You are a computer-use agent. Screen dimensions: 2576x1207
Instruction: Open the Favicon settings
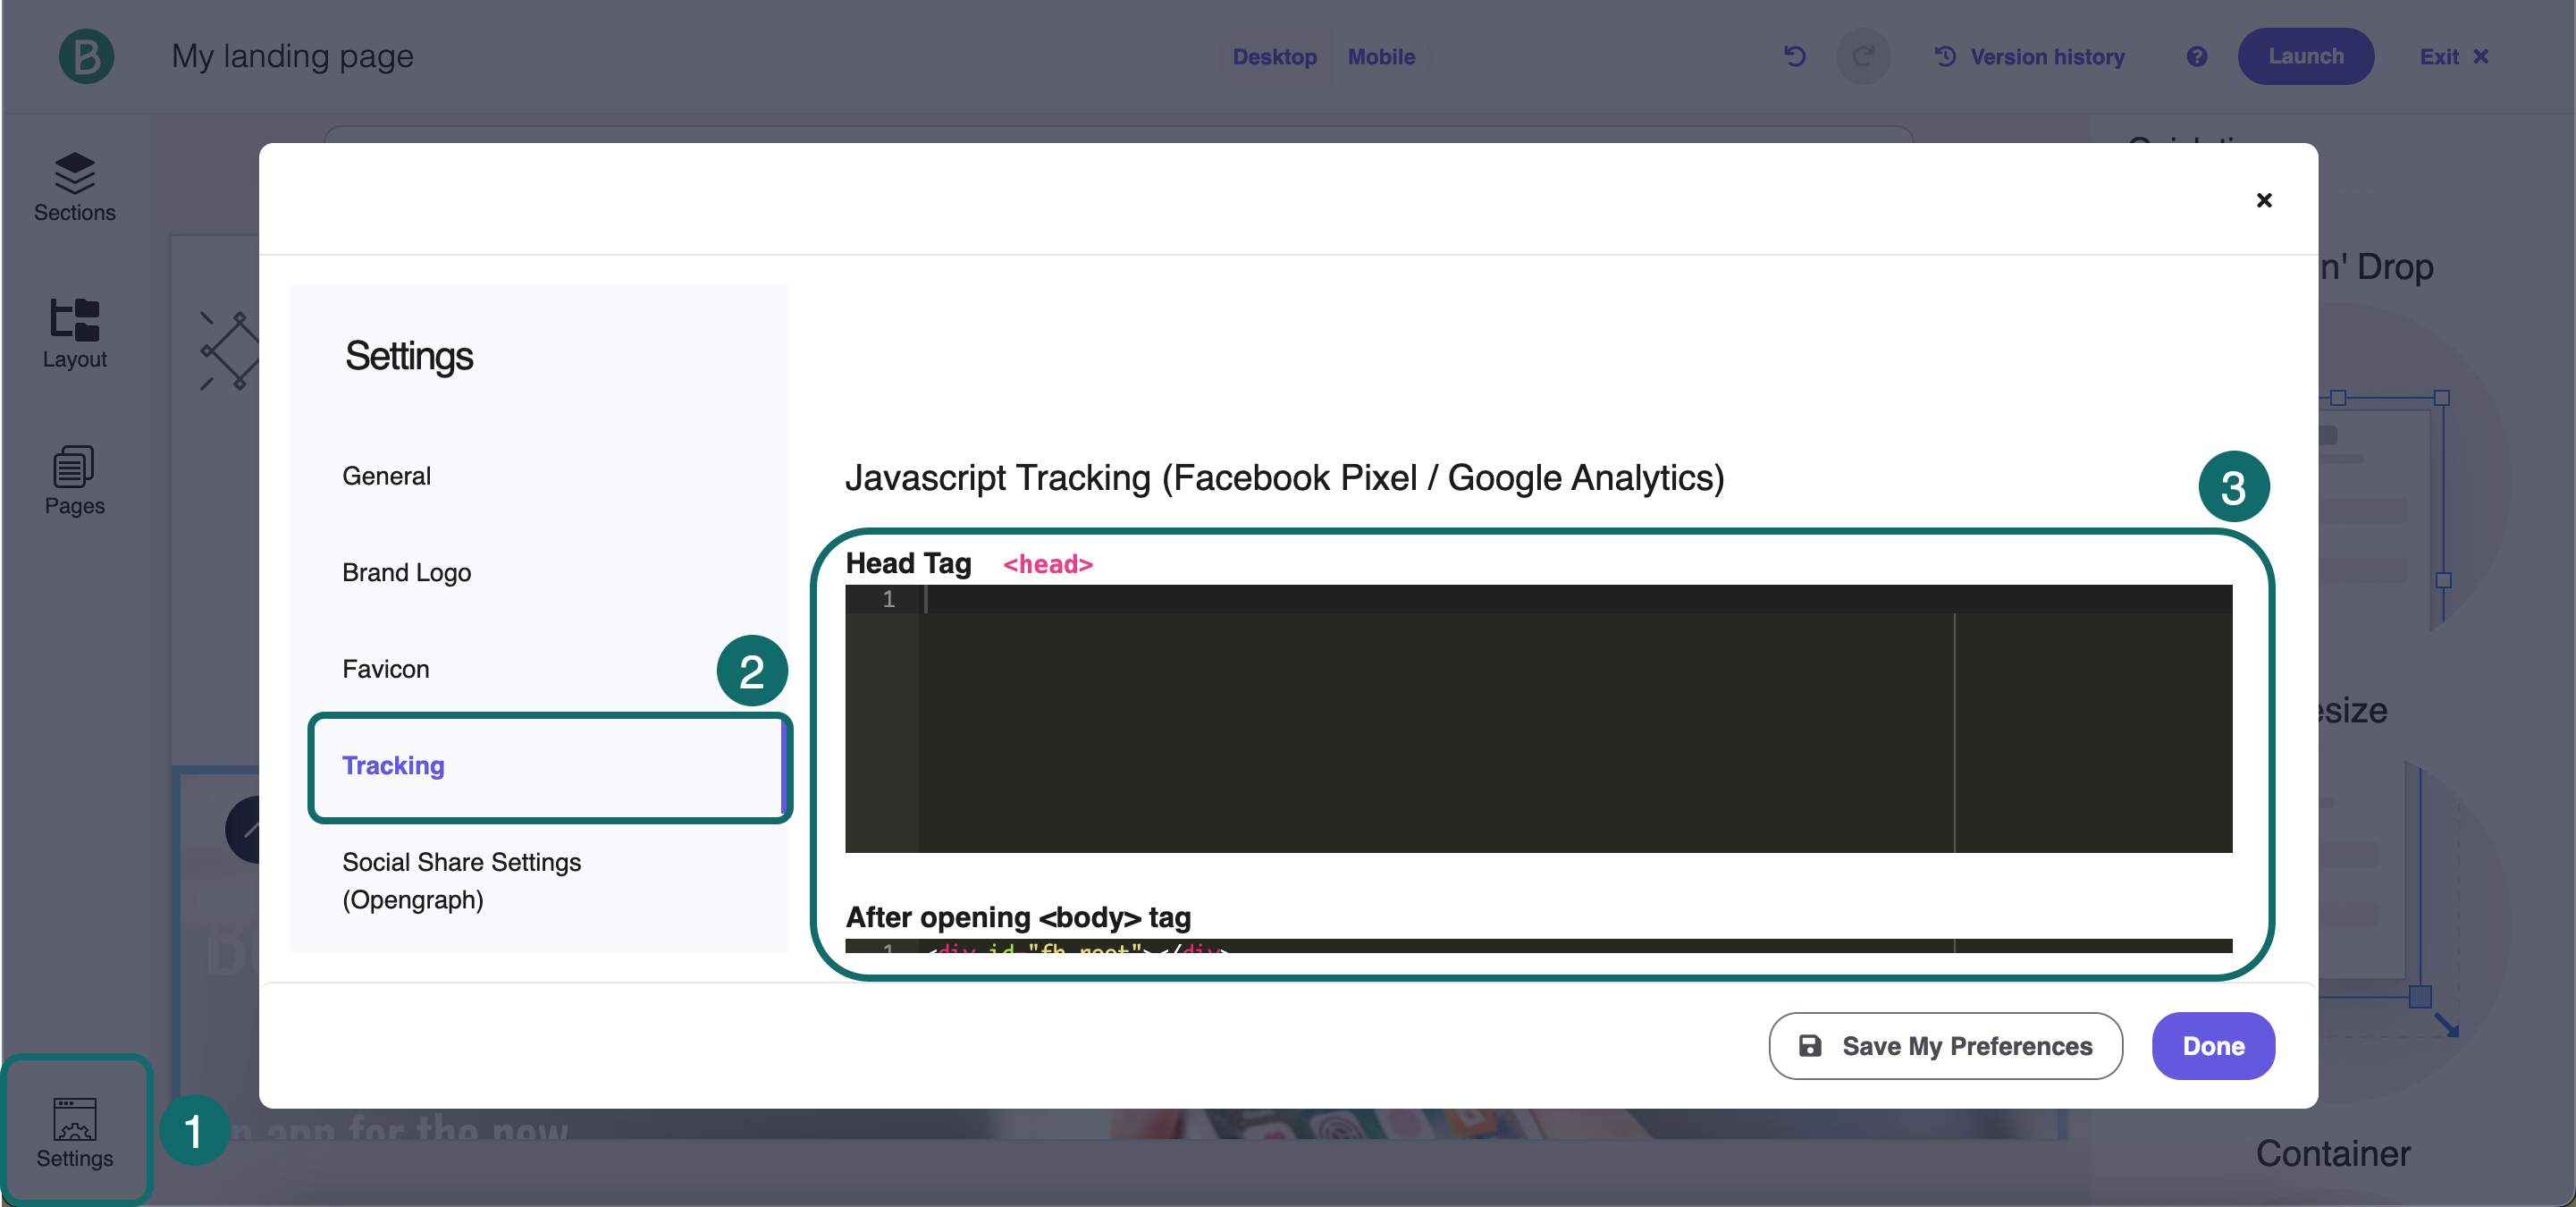[385, 669]
